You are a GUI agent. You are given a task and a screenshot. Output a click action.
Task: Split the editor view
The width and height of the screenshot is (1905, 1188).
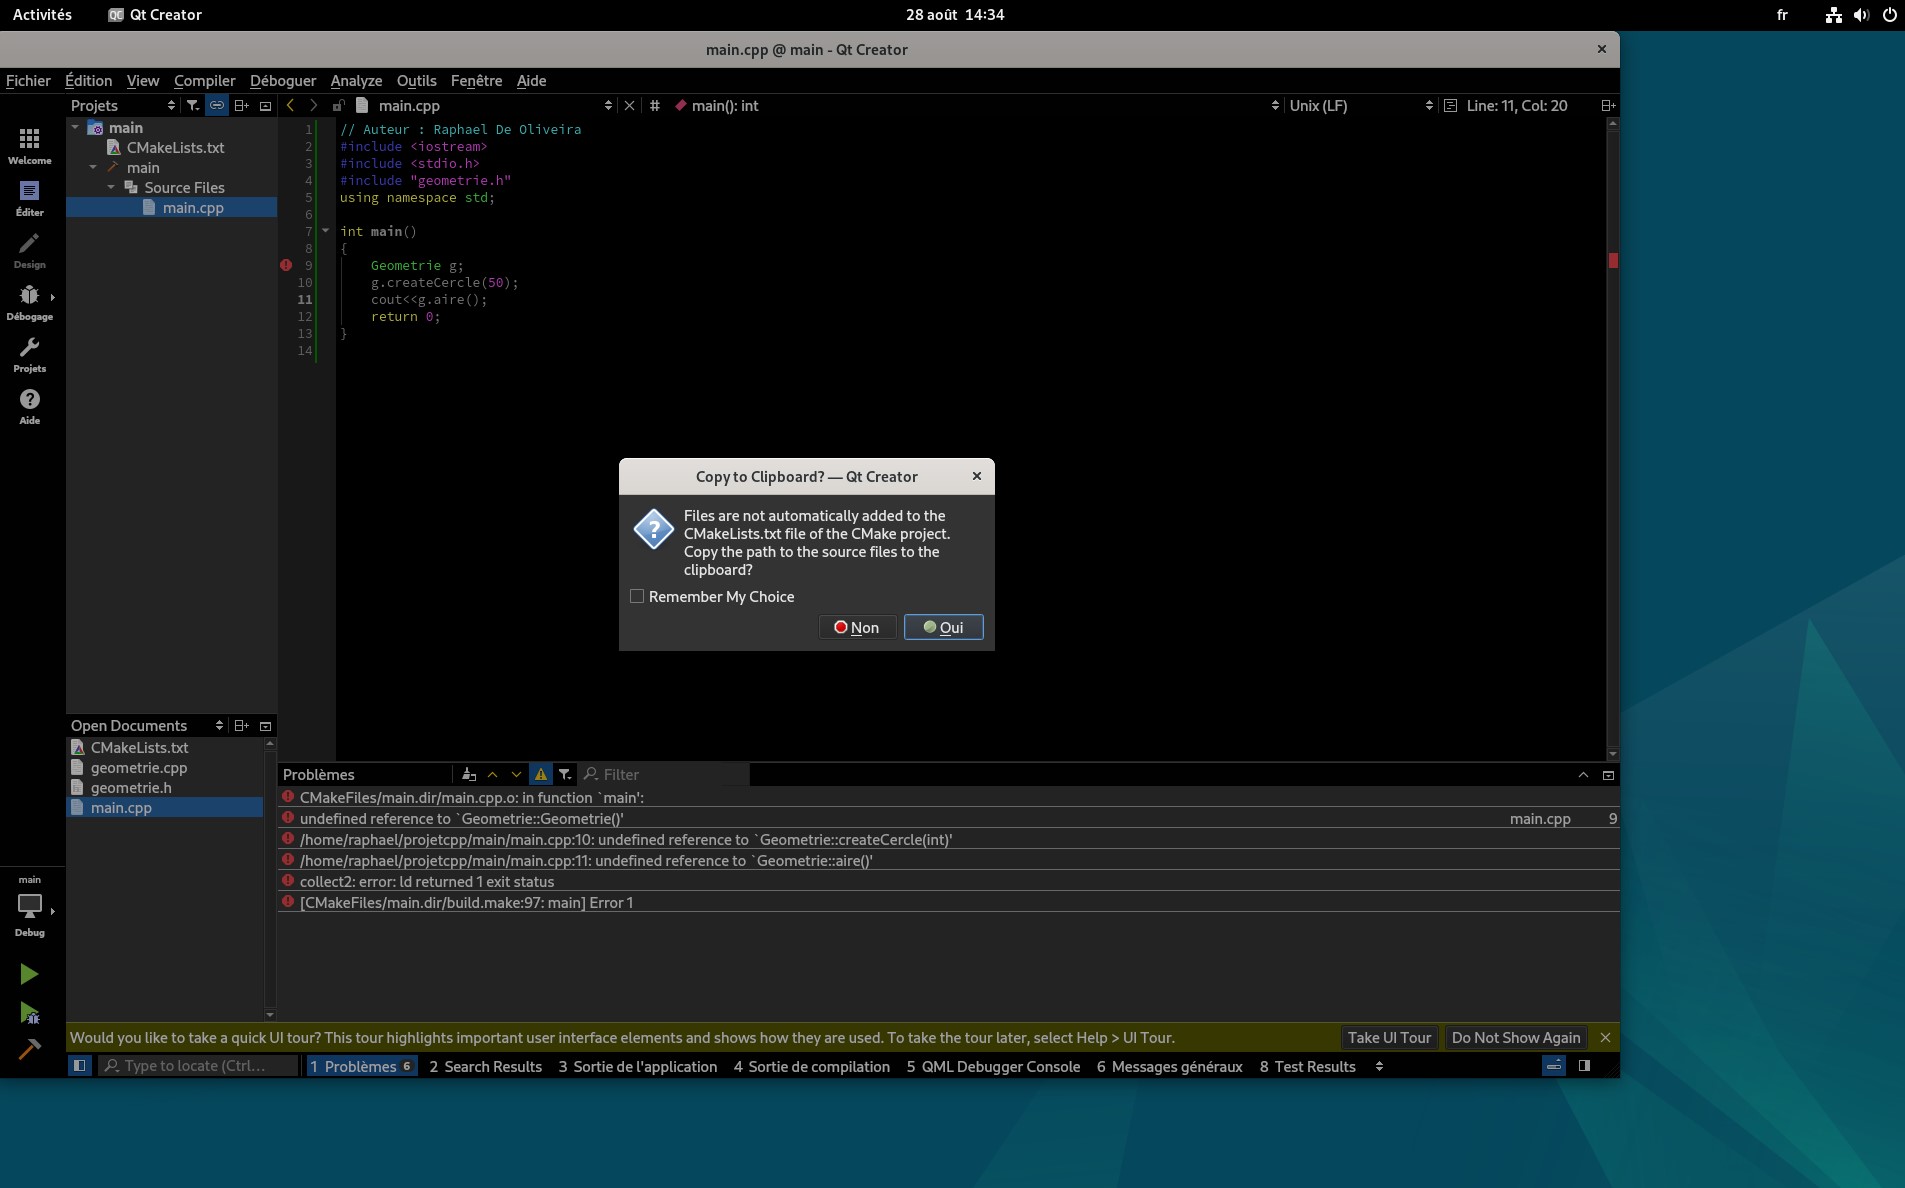point(1608,105)
